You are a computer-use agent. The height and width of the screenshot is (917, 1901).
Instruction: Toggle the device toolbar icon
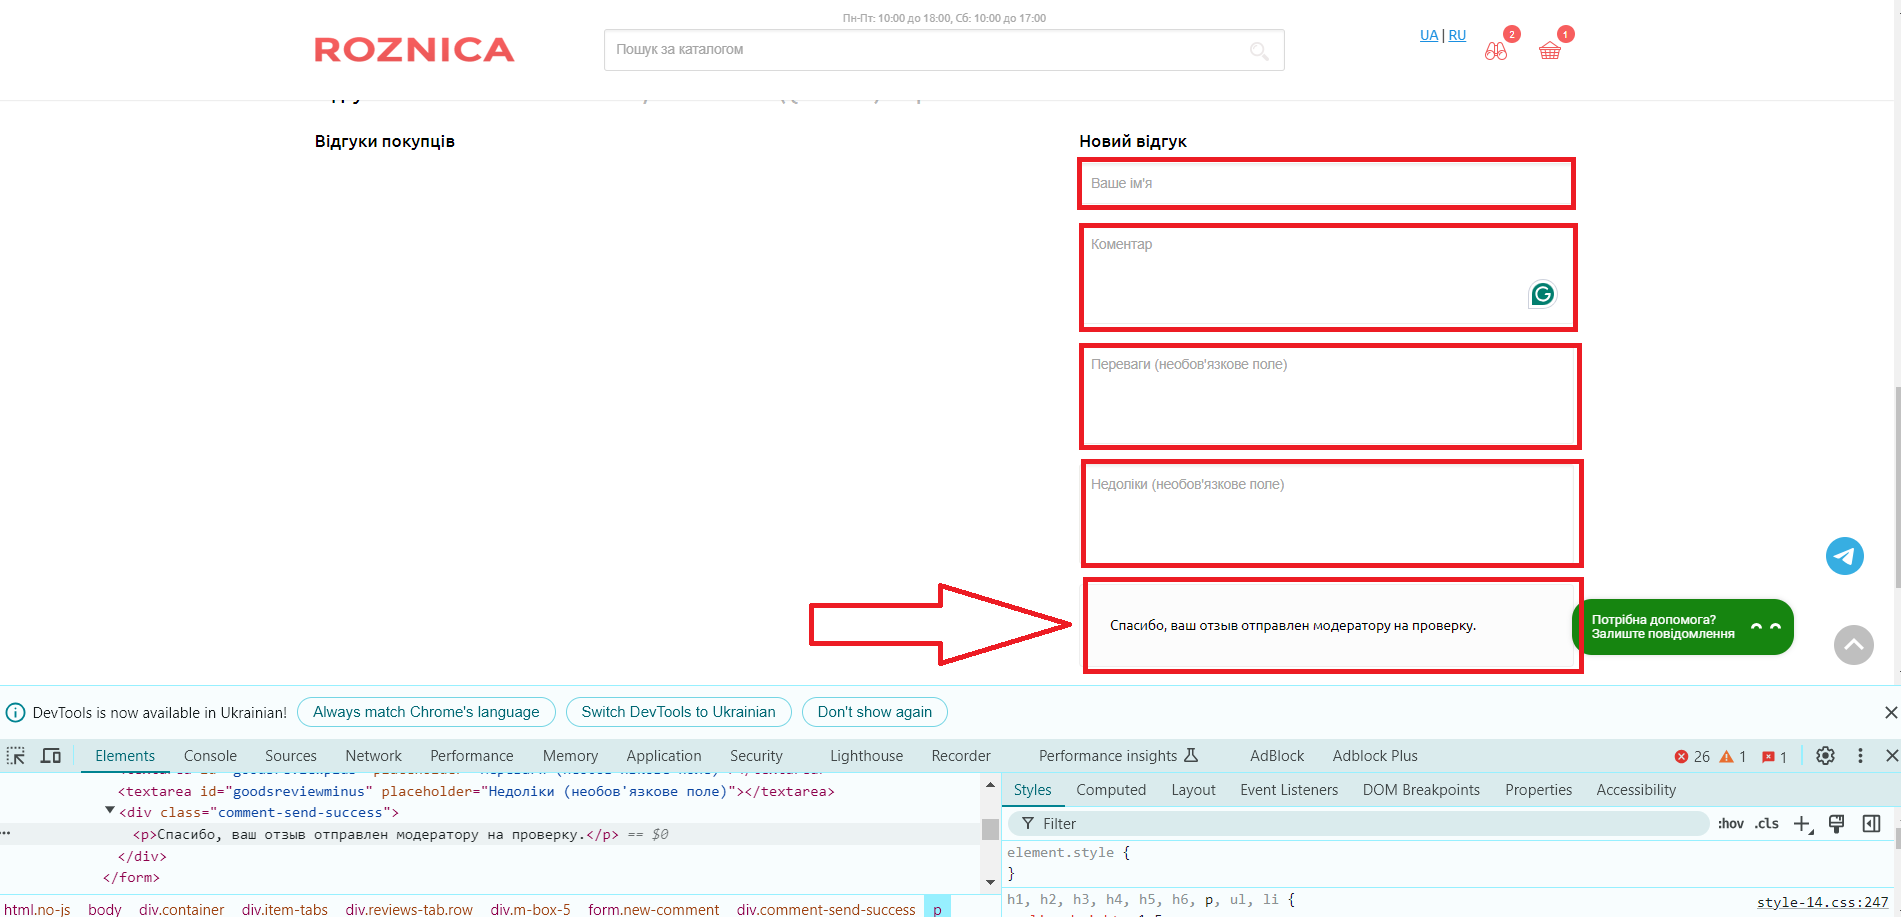[51, 756]
